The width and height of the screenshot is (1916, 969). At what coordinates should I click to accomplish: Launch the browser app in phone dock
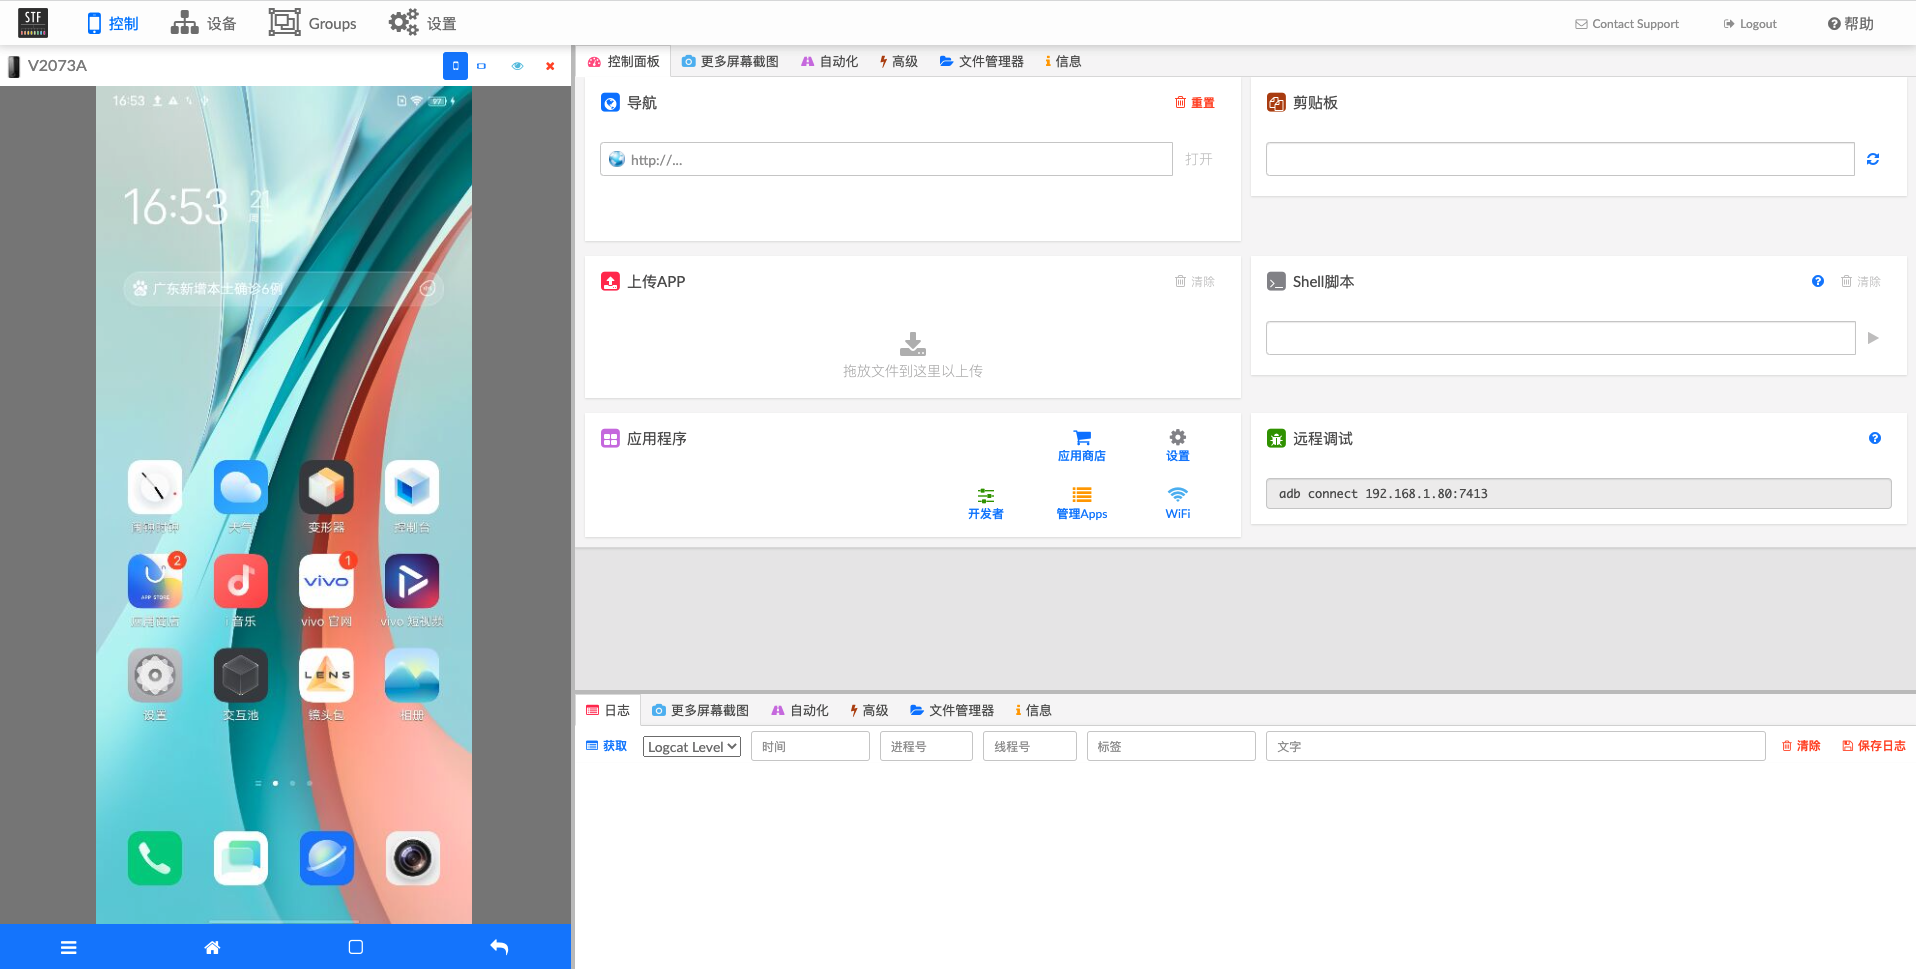coord(327,858)
